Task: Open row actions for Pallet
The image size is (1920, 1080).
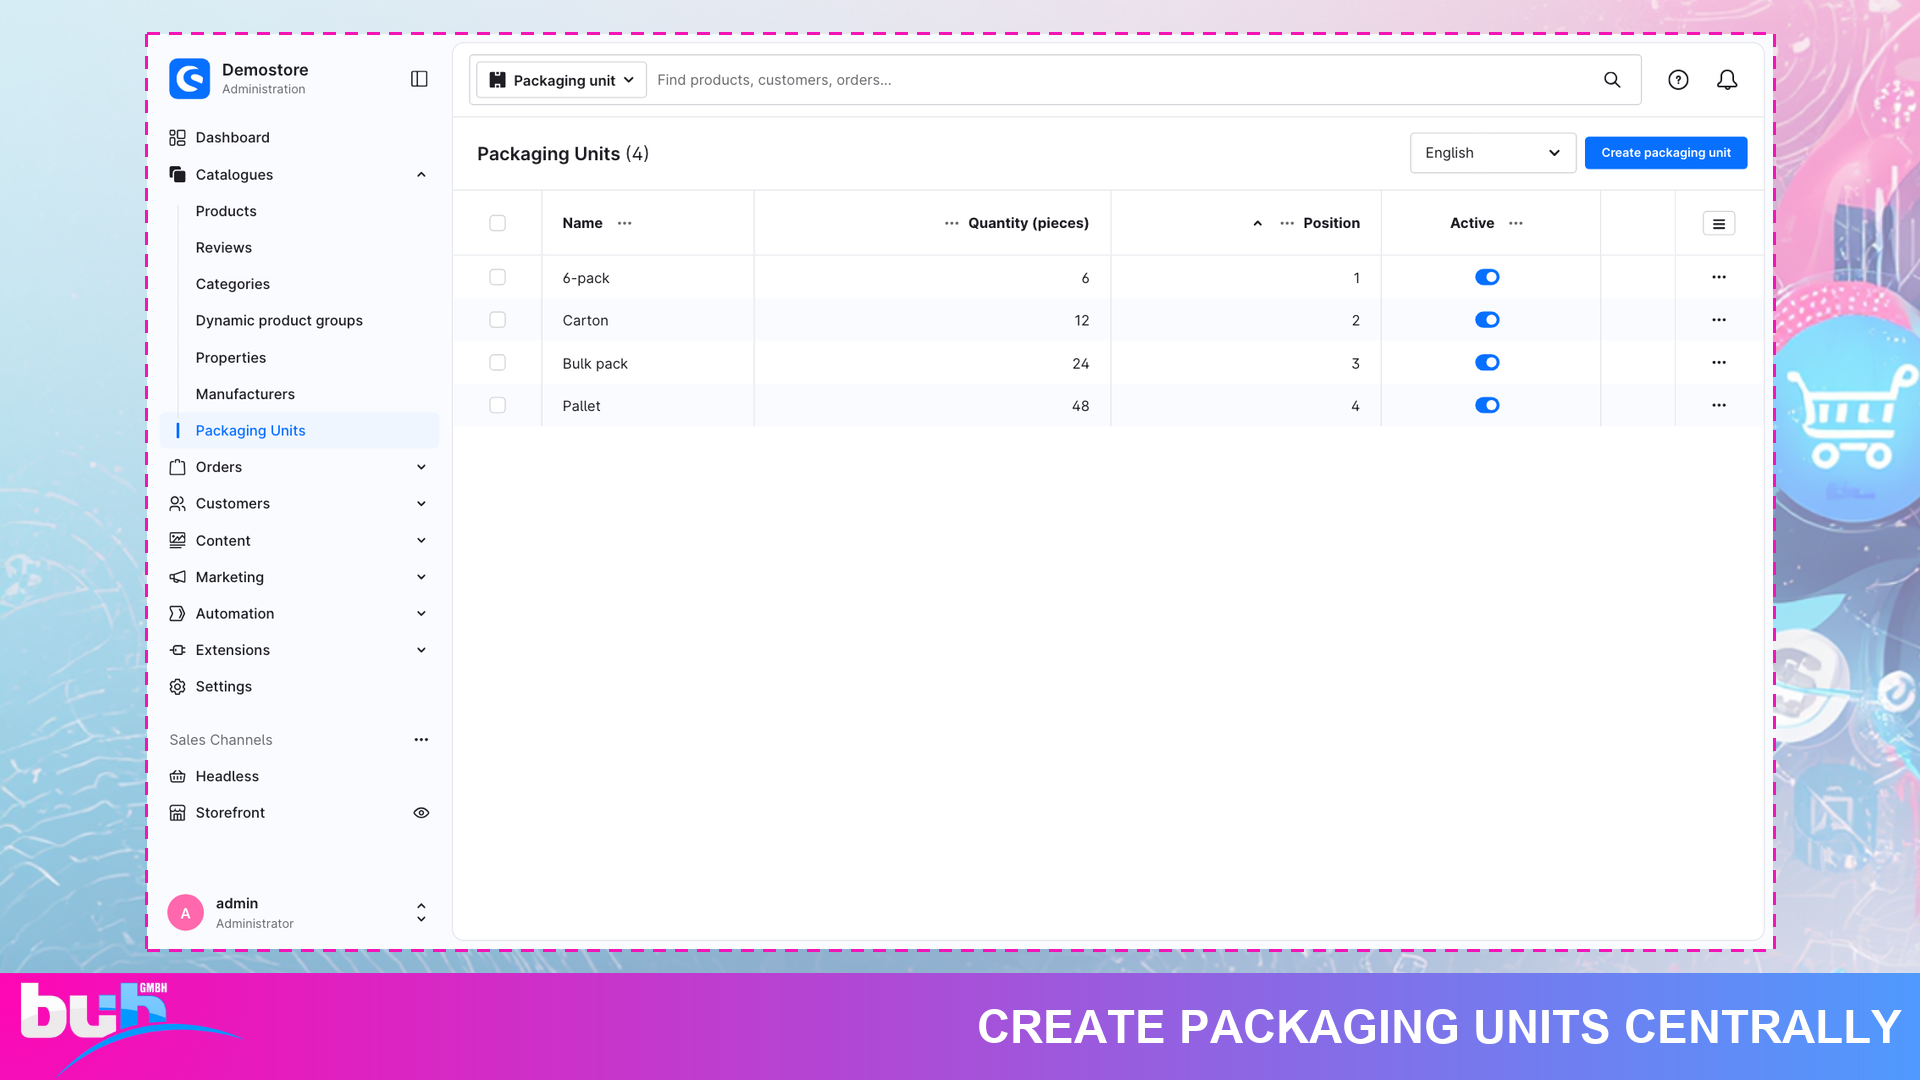Action: 1719,405
